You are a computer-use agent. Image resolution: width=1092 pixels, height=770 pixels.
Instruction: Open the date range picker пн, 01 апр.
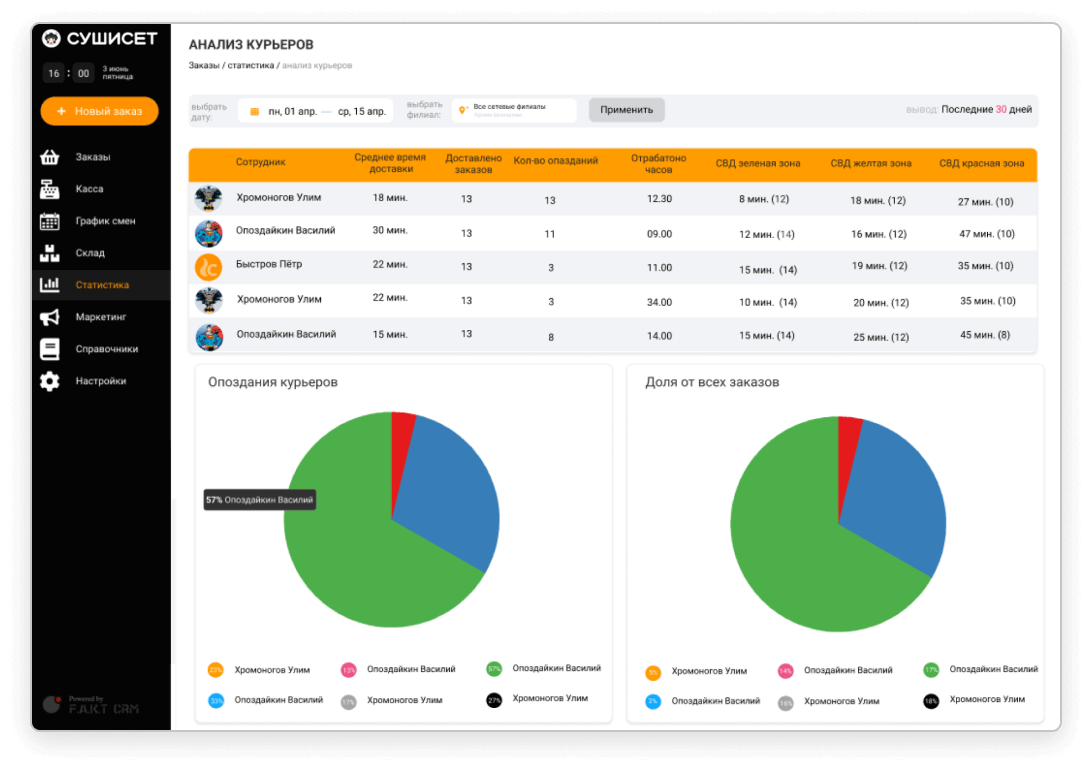(315, 111)
